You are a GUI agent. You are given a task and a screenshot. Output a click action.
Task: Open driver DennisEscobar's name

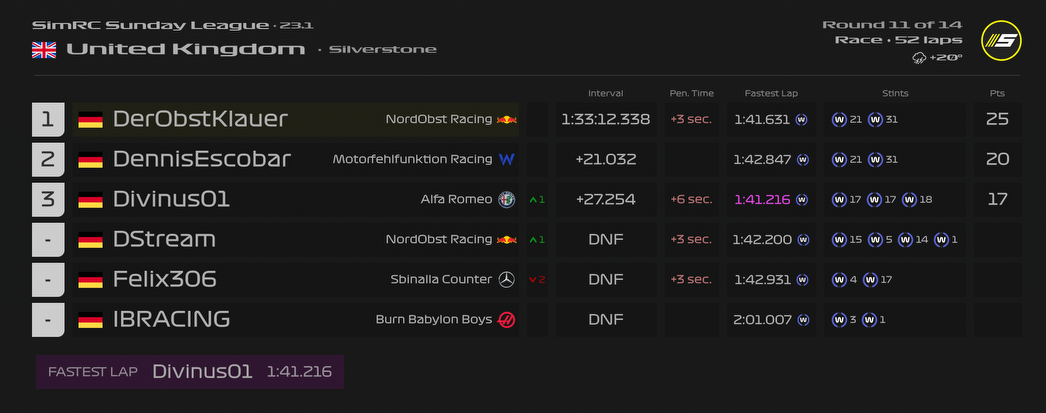[202, 159]
